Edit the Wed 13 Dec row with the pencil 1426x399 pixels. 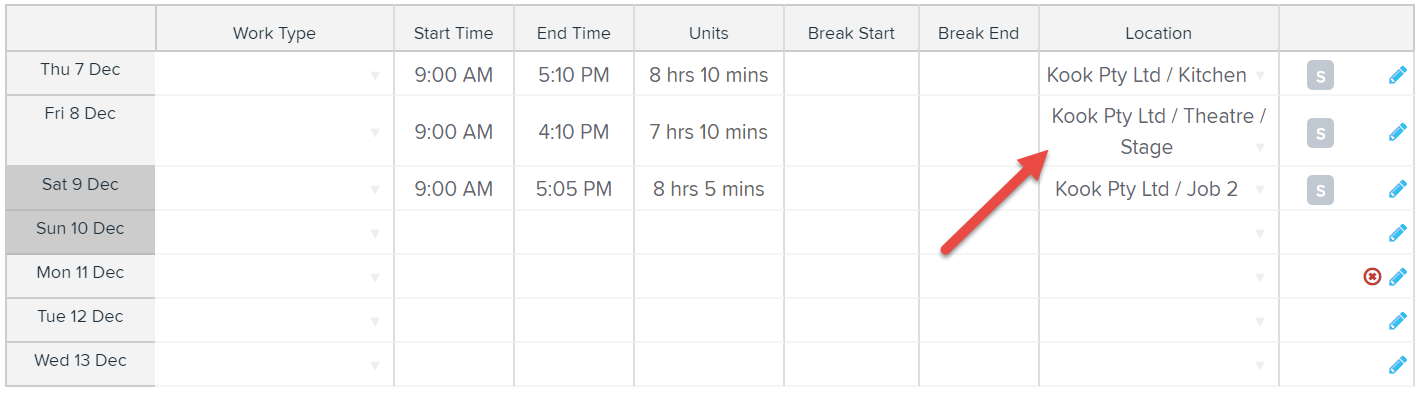[1398, 365]
